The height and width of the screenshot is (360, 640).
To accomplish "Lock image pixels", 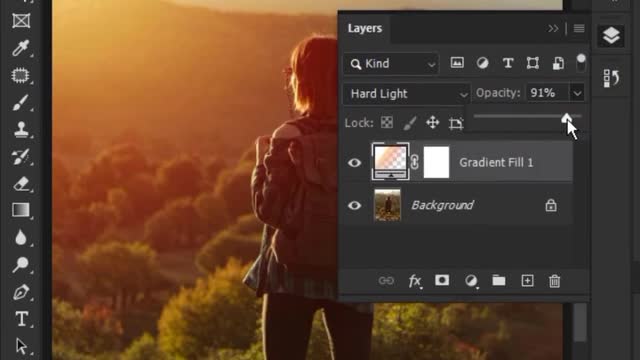I will 409,123.
